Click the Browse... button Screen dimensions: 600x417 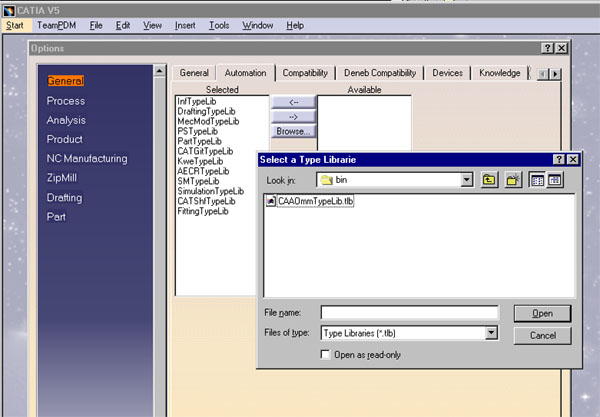pyautogui.click(x=293, y=131)
